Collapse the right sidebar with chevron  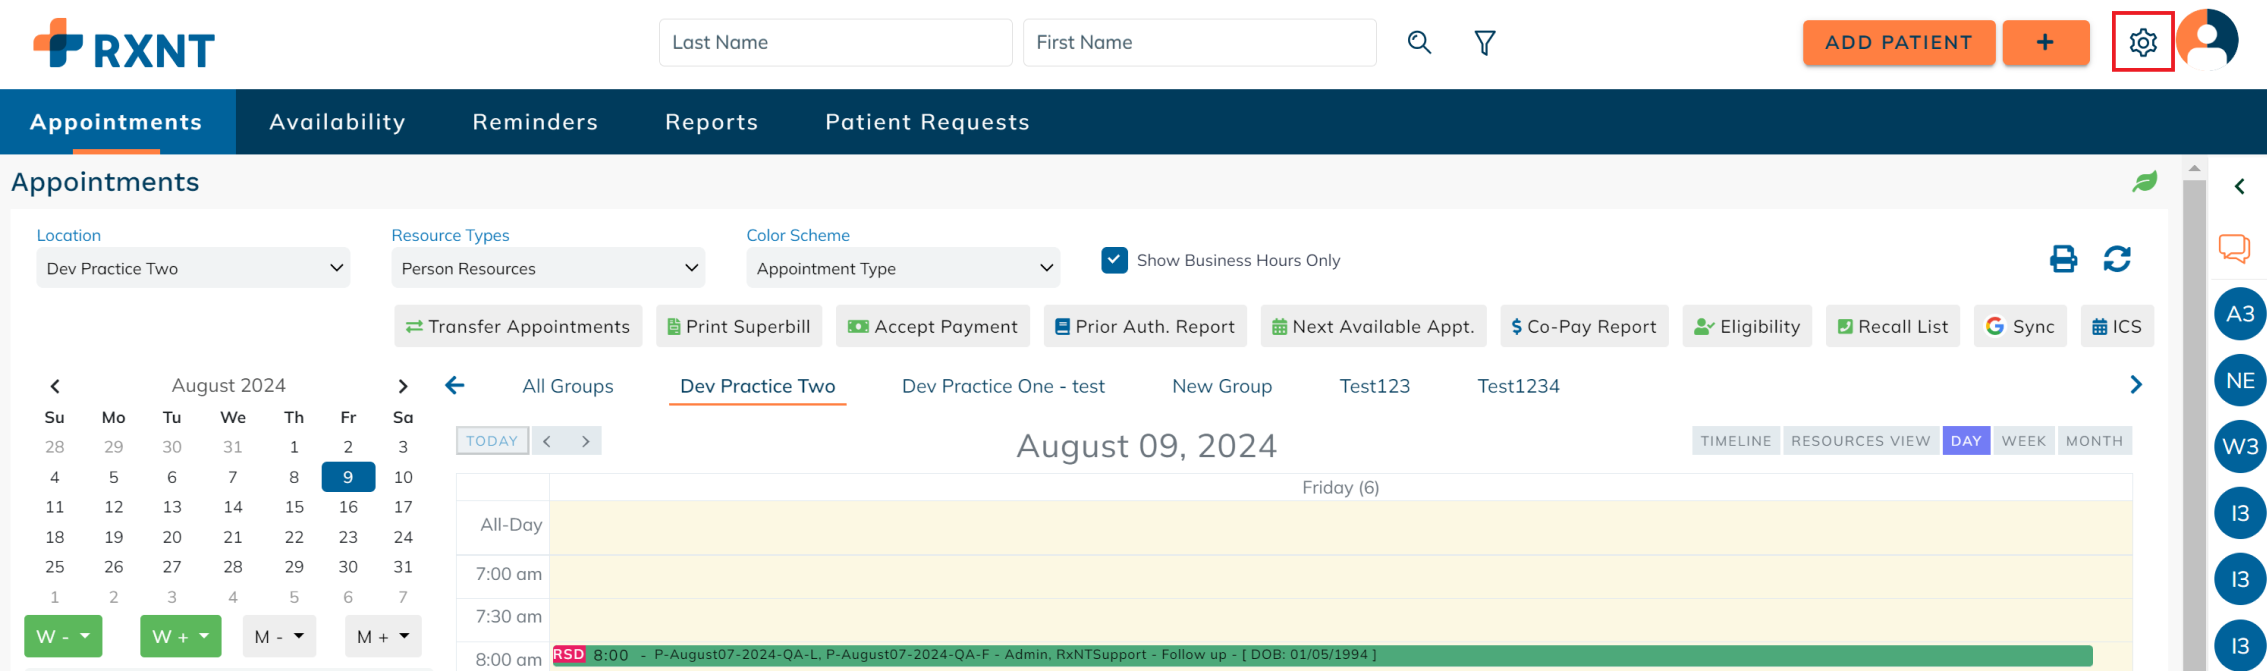click(2239, 187)
